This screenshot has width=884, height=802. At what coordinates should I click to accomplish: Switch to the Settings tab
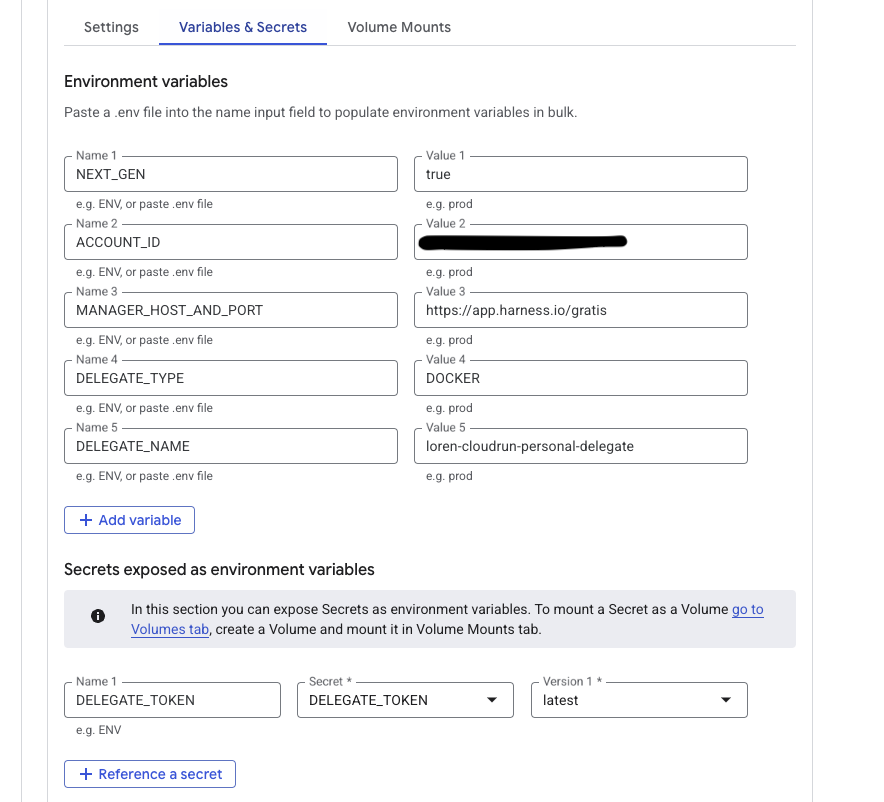(x=111, y=27)
